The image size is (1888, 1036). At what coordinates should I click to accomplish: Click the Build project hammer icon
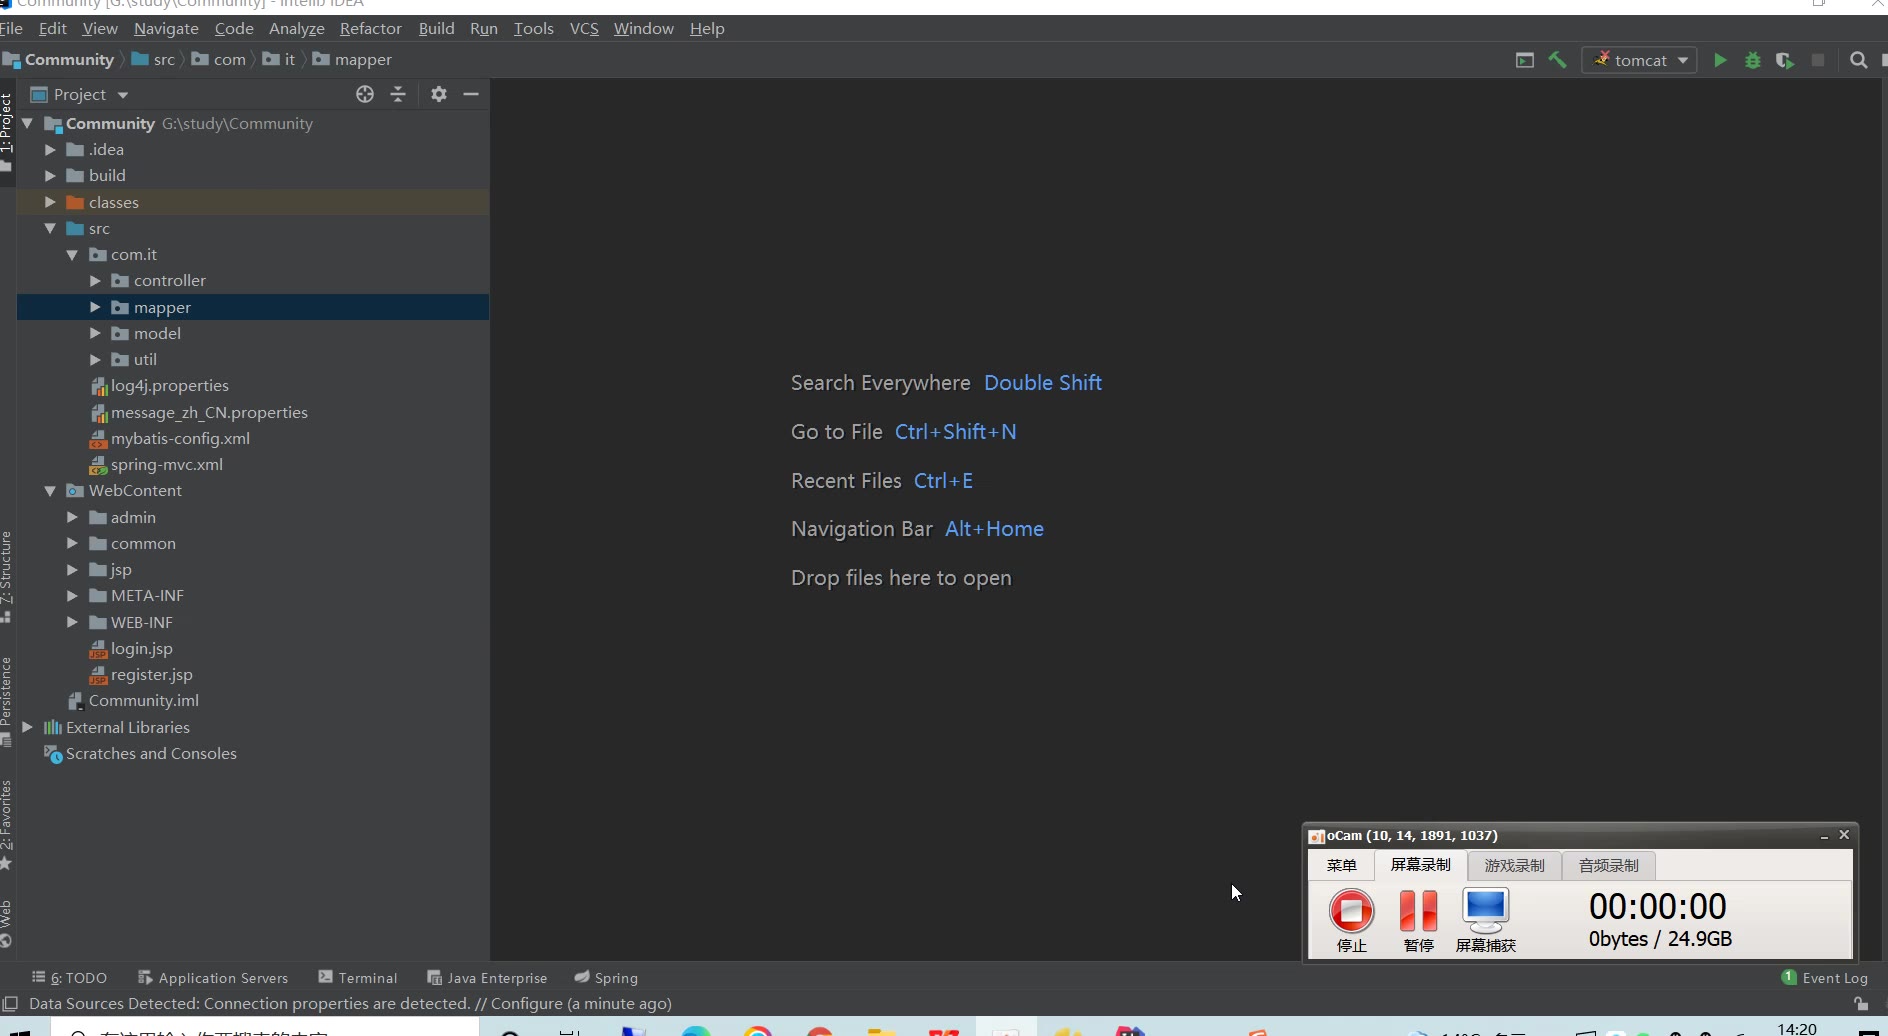coord(1557,60)
